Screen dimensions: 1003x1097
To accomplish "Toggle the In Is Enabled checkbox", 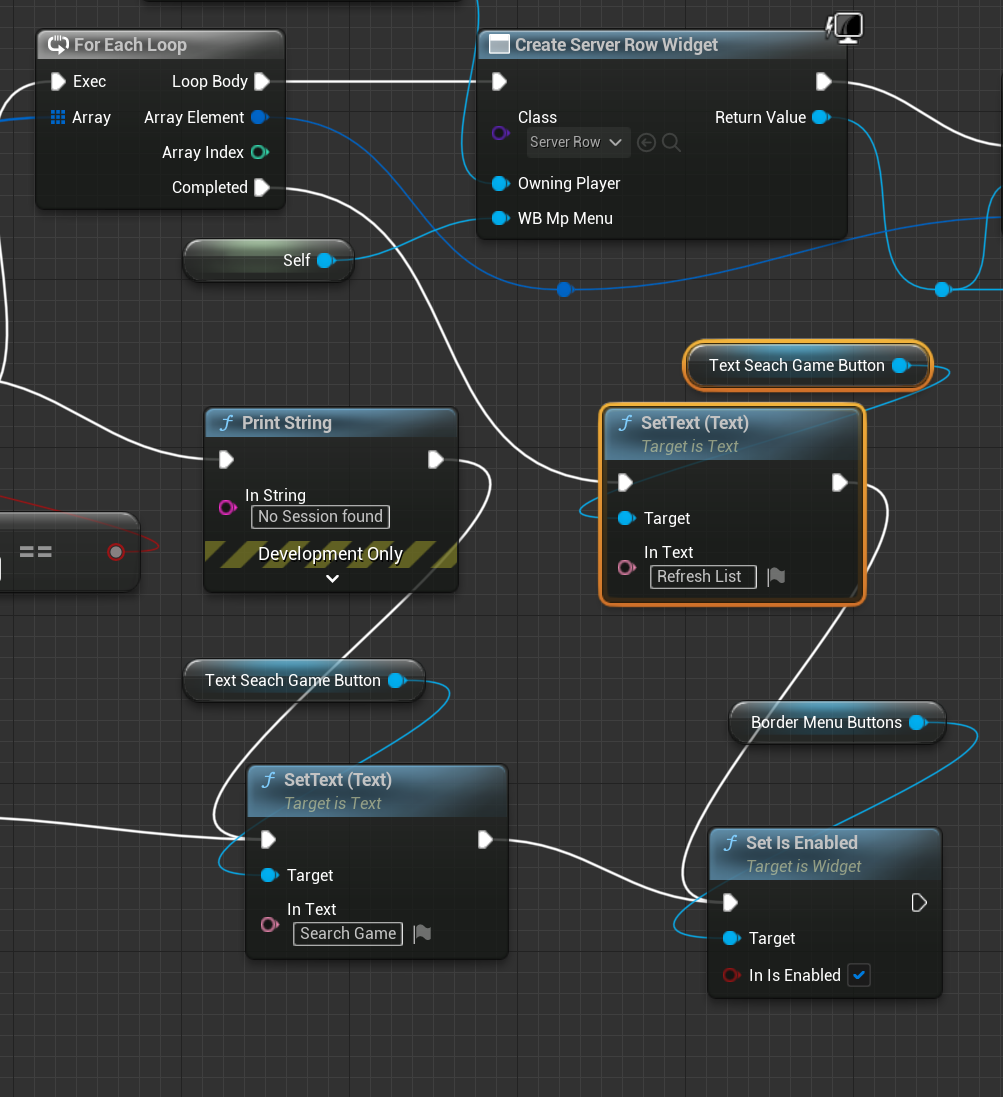I will click(x=859, y=975).
